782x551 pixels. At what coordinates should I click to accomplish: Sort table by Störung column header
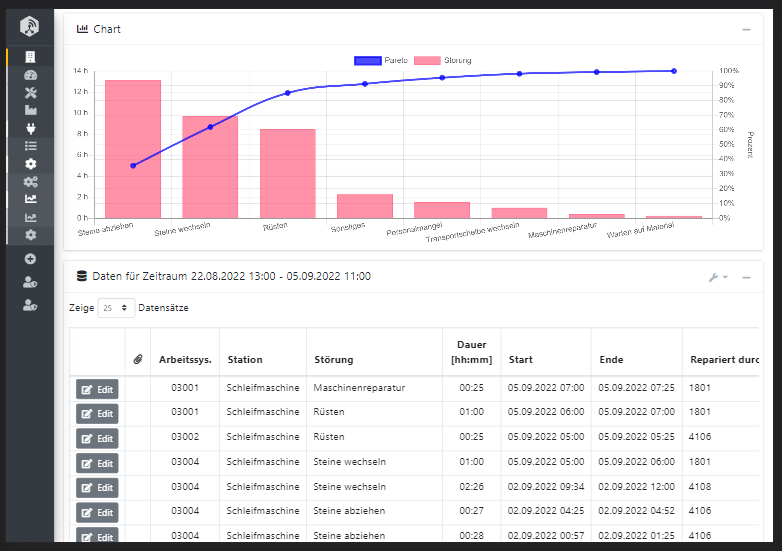[x=333, y=360]
